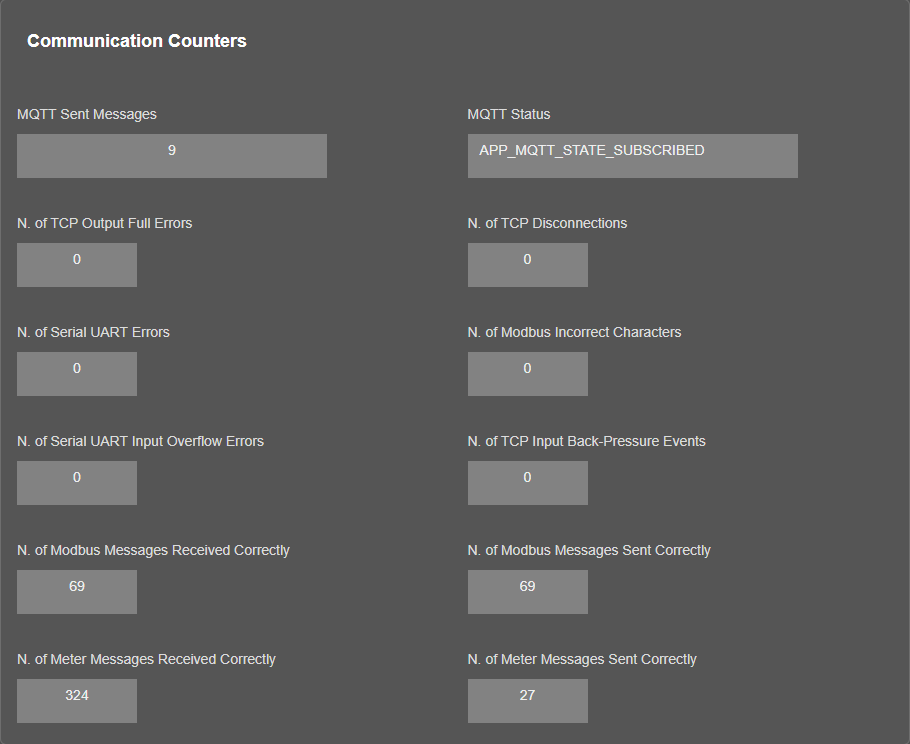Image resolution: width=910 pixels, height=744 pixels.
Task: Click the Modbus Messages Received Correctly value
Action: [77, 592]
